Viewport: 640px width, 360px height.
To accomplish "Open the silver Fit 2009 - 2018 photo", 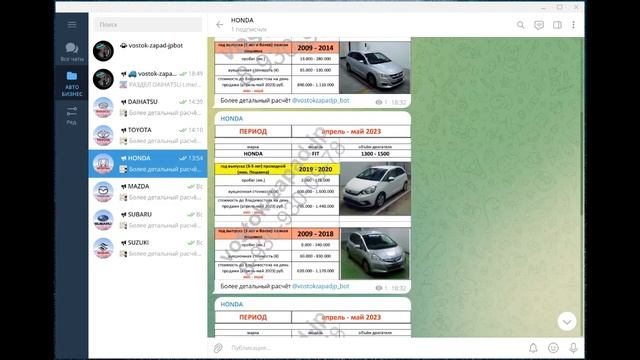I will tap(375, 253).
